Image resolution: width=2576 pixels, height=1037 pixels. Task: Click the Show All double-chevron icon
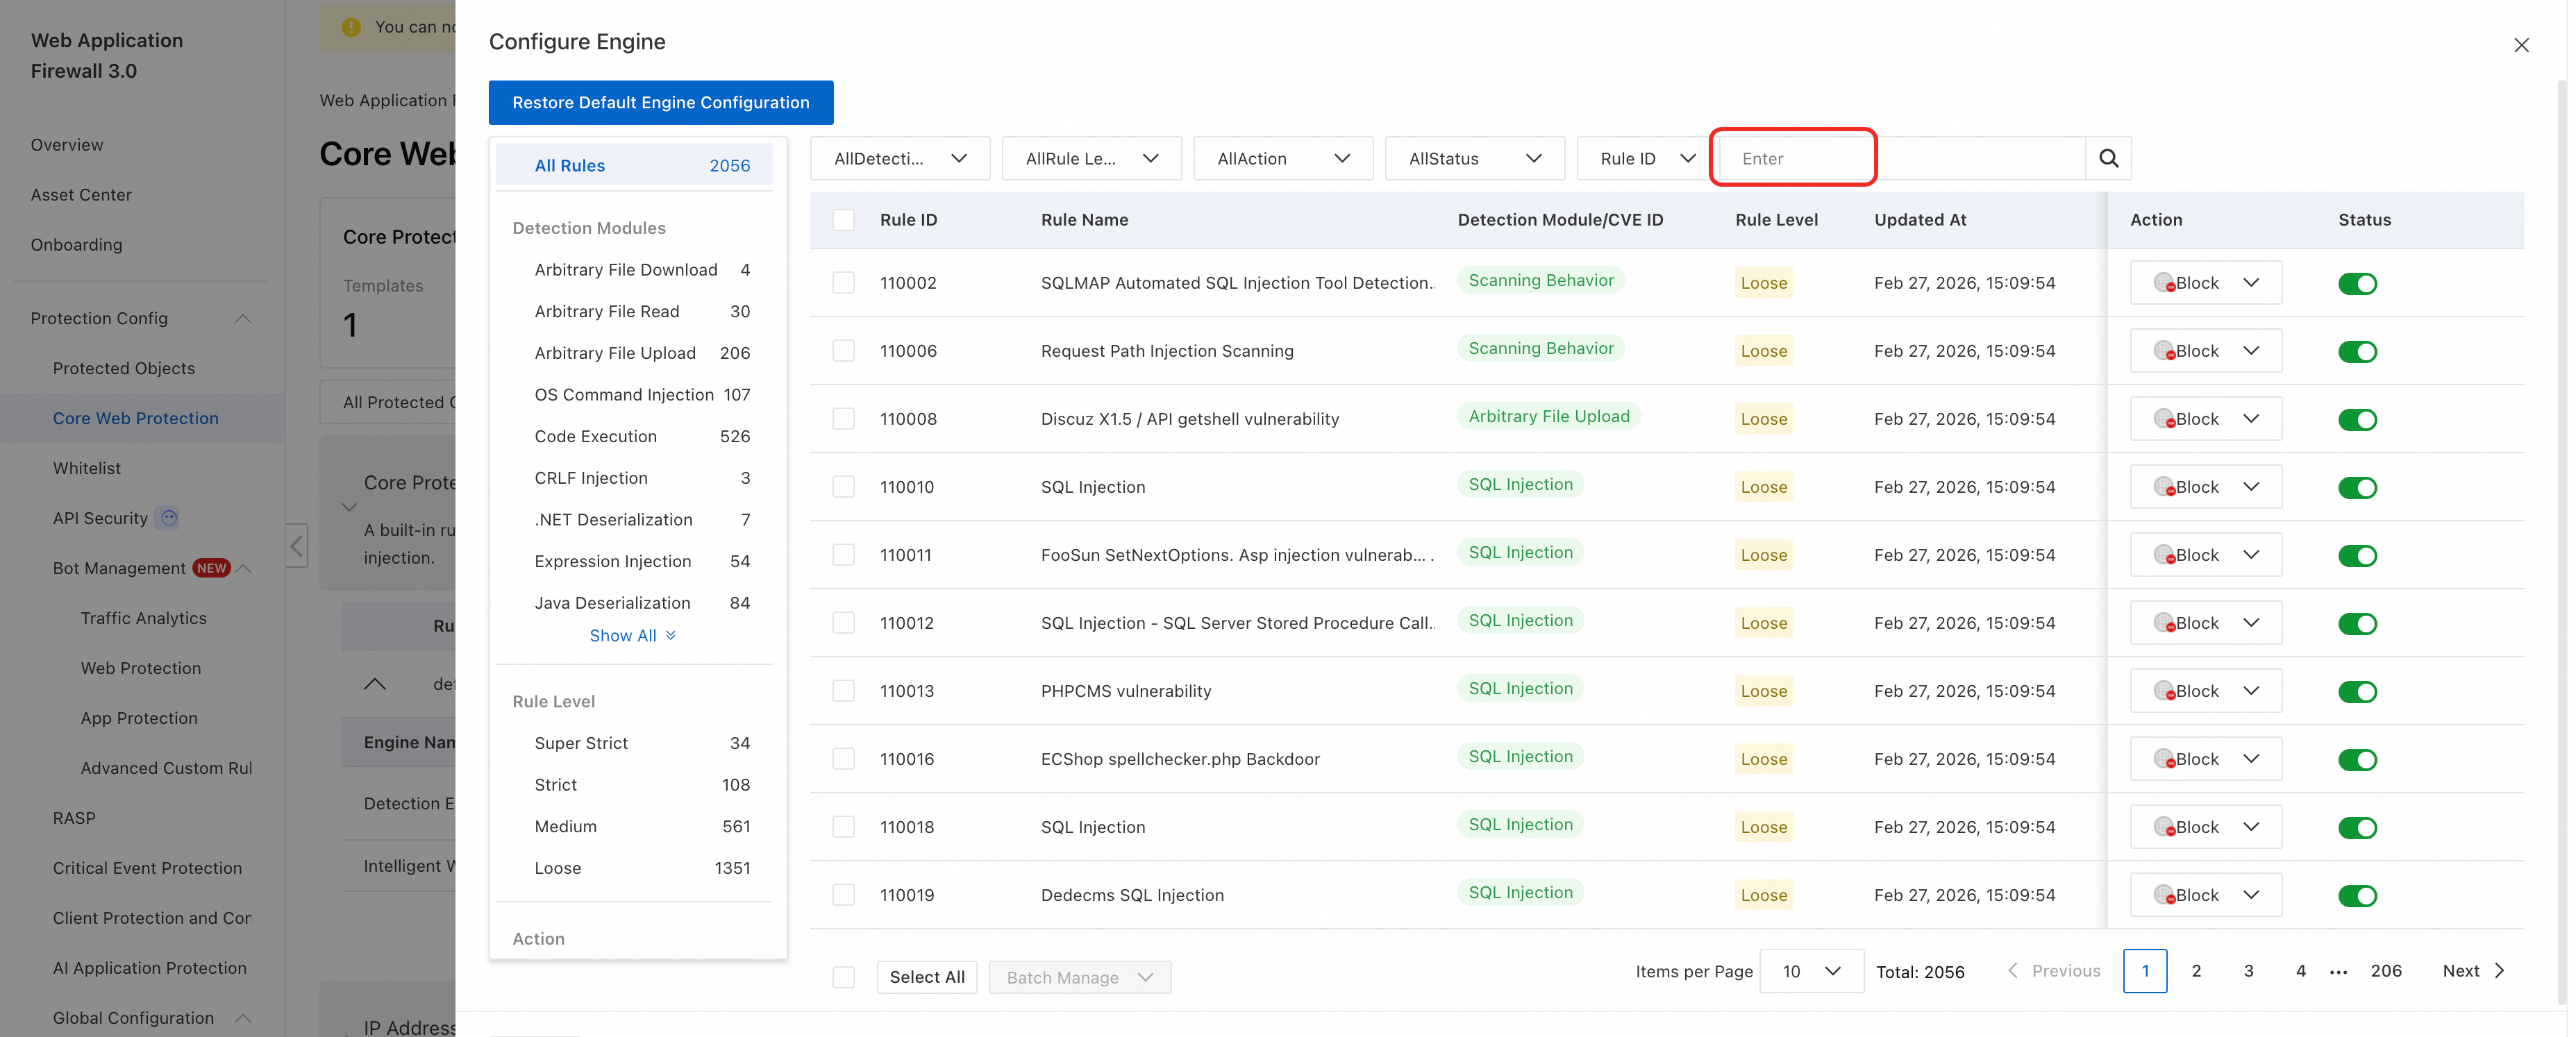pos(671,635)
